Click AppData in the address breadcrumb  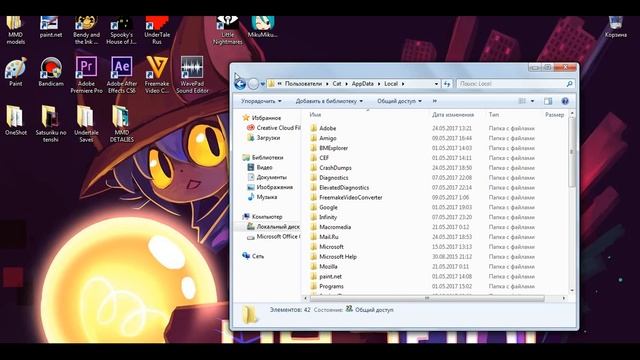point(362,84)
